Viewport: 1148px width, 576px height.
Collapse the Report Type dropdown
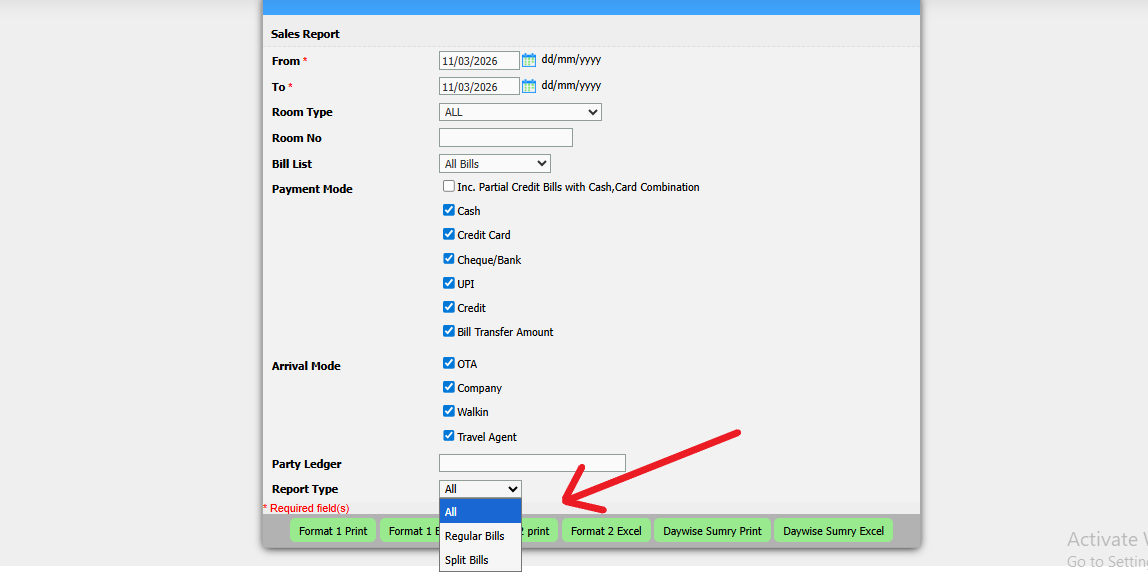pos(480,489)
